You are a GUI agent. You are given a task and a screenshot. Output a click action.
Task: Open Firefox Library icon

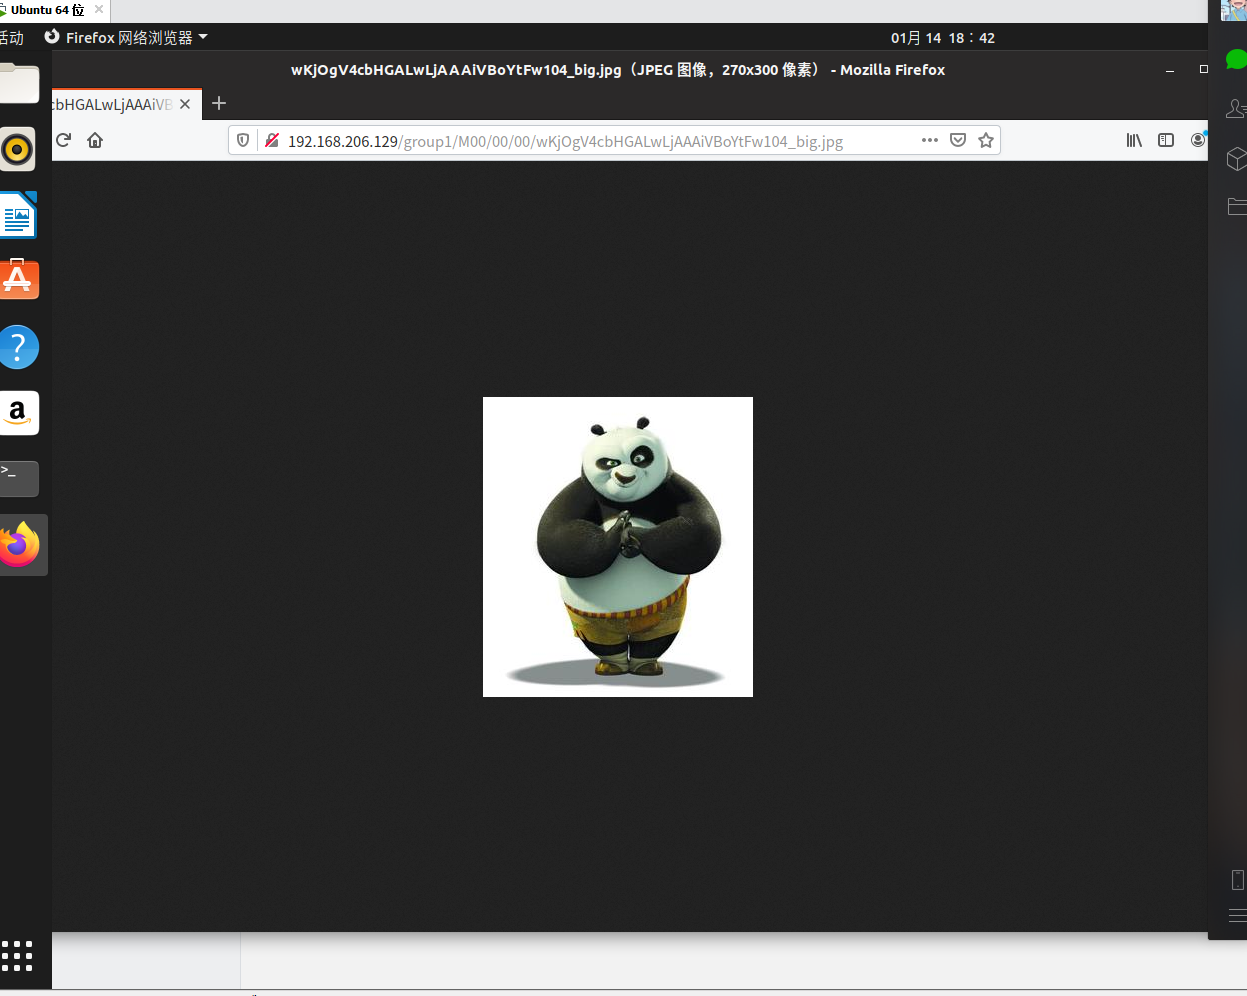coord(1134,140)
